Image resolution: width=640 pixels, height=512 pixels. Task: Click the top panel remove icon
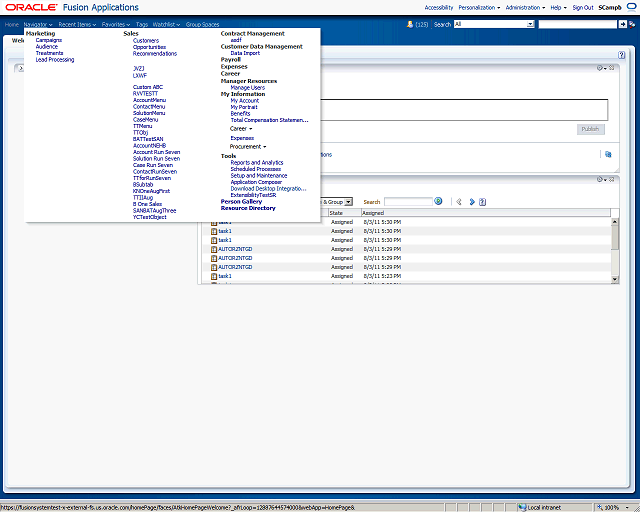pyautogui.click(x=611, y=68)
